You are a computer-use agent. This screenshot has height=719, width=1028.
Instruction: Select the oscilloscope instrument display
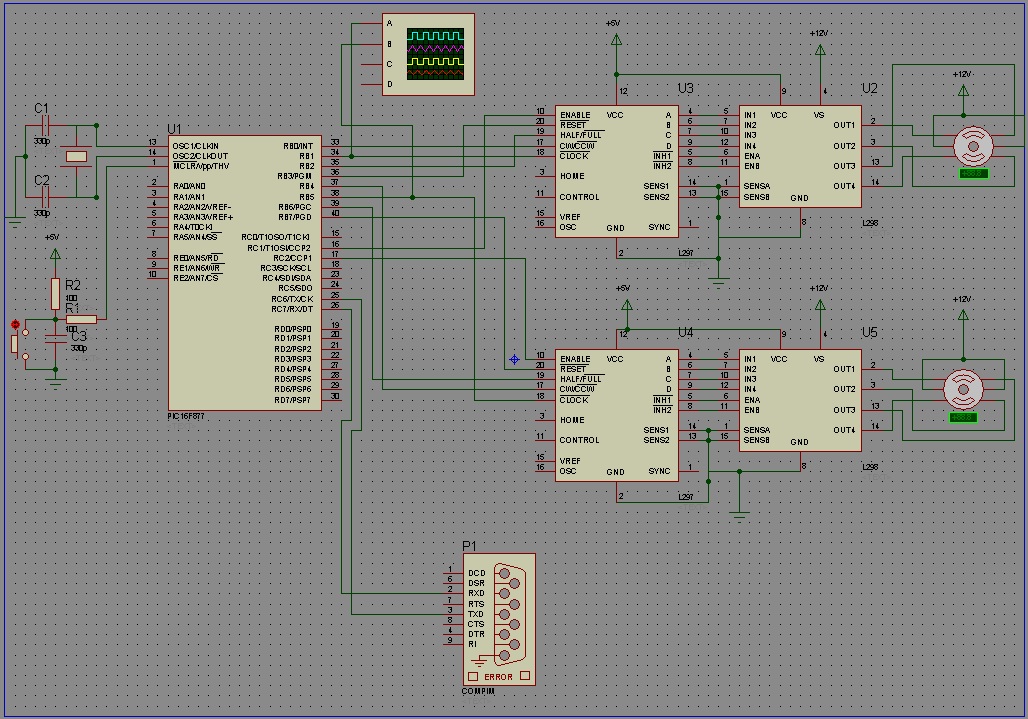point(435,54)
